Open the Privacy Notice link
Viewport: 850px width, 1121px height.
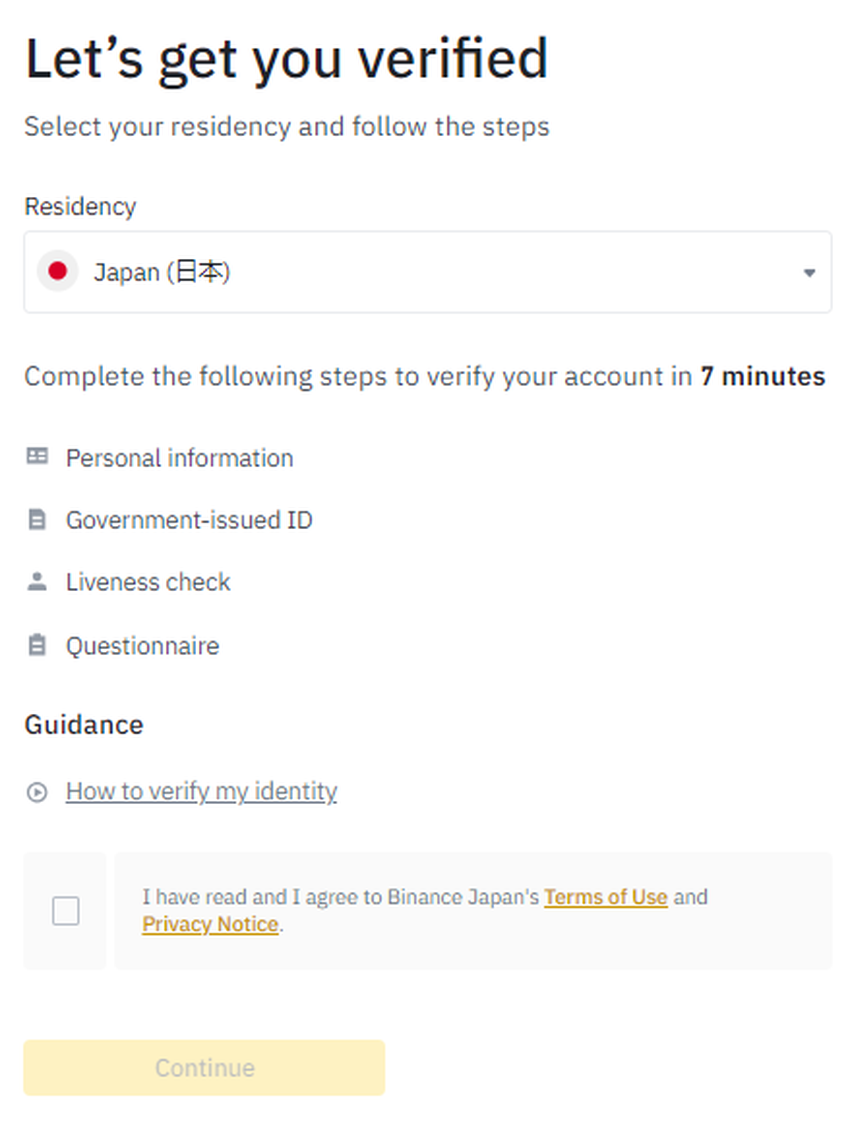point(210,924)
